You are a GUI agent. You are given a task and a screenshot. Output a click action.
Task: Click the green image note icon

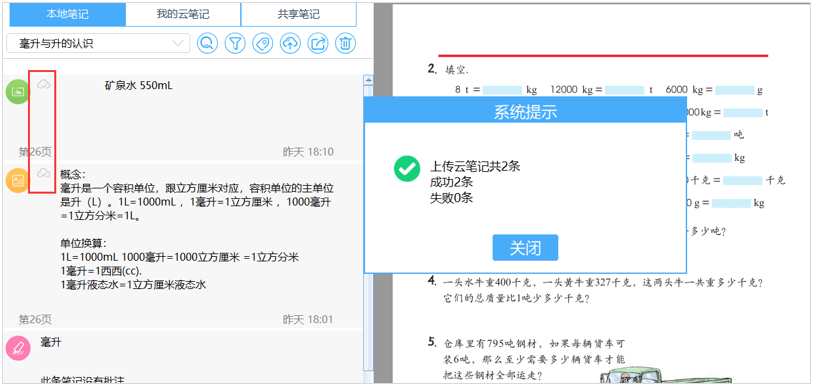click(x=18, y=92)
